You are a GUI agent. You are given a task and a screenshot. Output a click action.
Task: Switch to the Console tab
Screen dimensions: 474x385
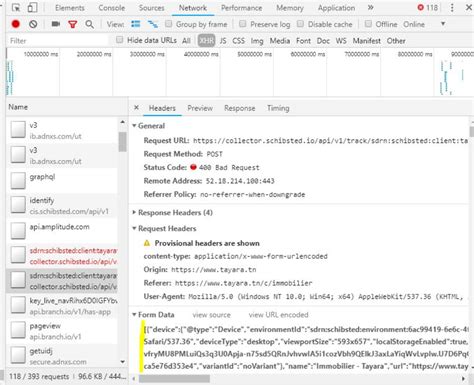[x=112, y=8]
